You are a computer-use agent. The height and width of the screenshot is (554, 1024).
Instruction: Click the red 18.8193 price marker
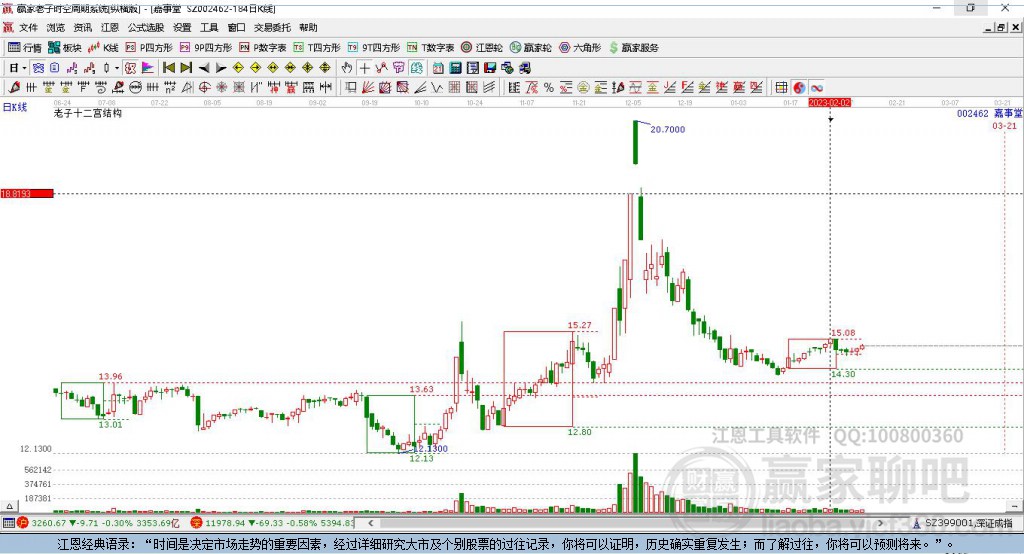(26, 193)
